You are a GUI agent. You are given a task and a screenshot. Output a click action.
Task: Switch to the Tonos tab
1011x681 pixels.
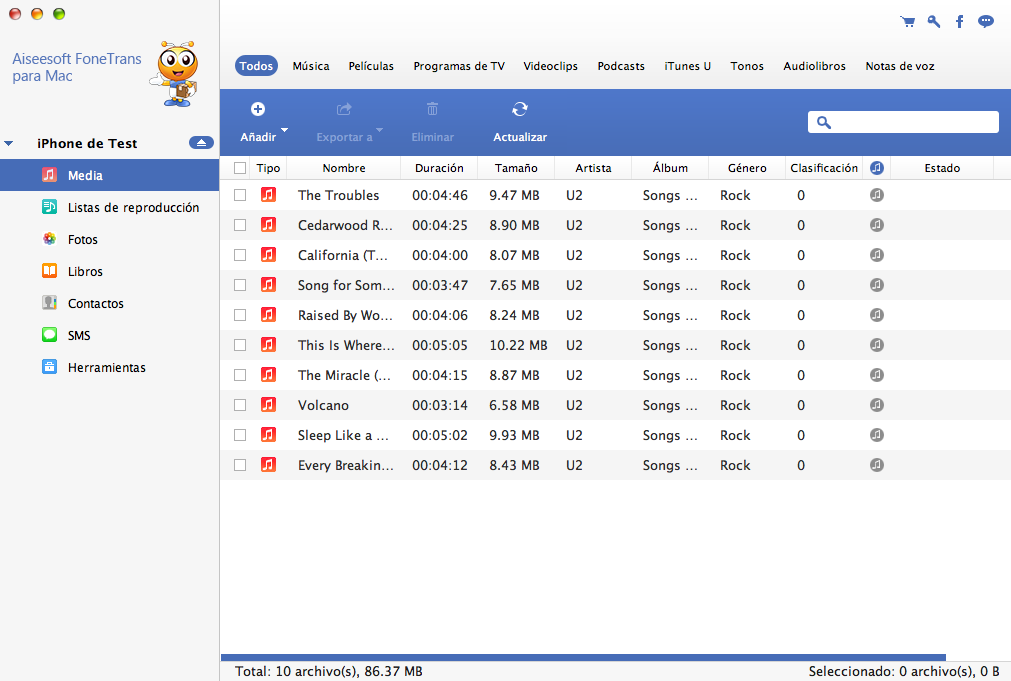pyautogui.click(x=747, y=66)
